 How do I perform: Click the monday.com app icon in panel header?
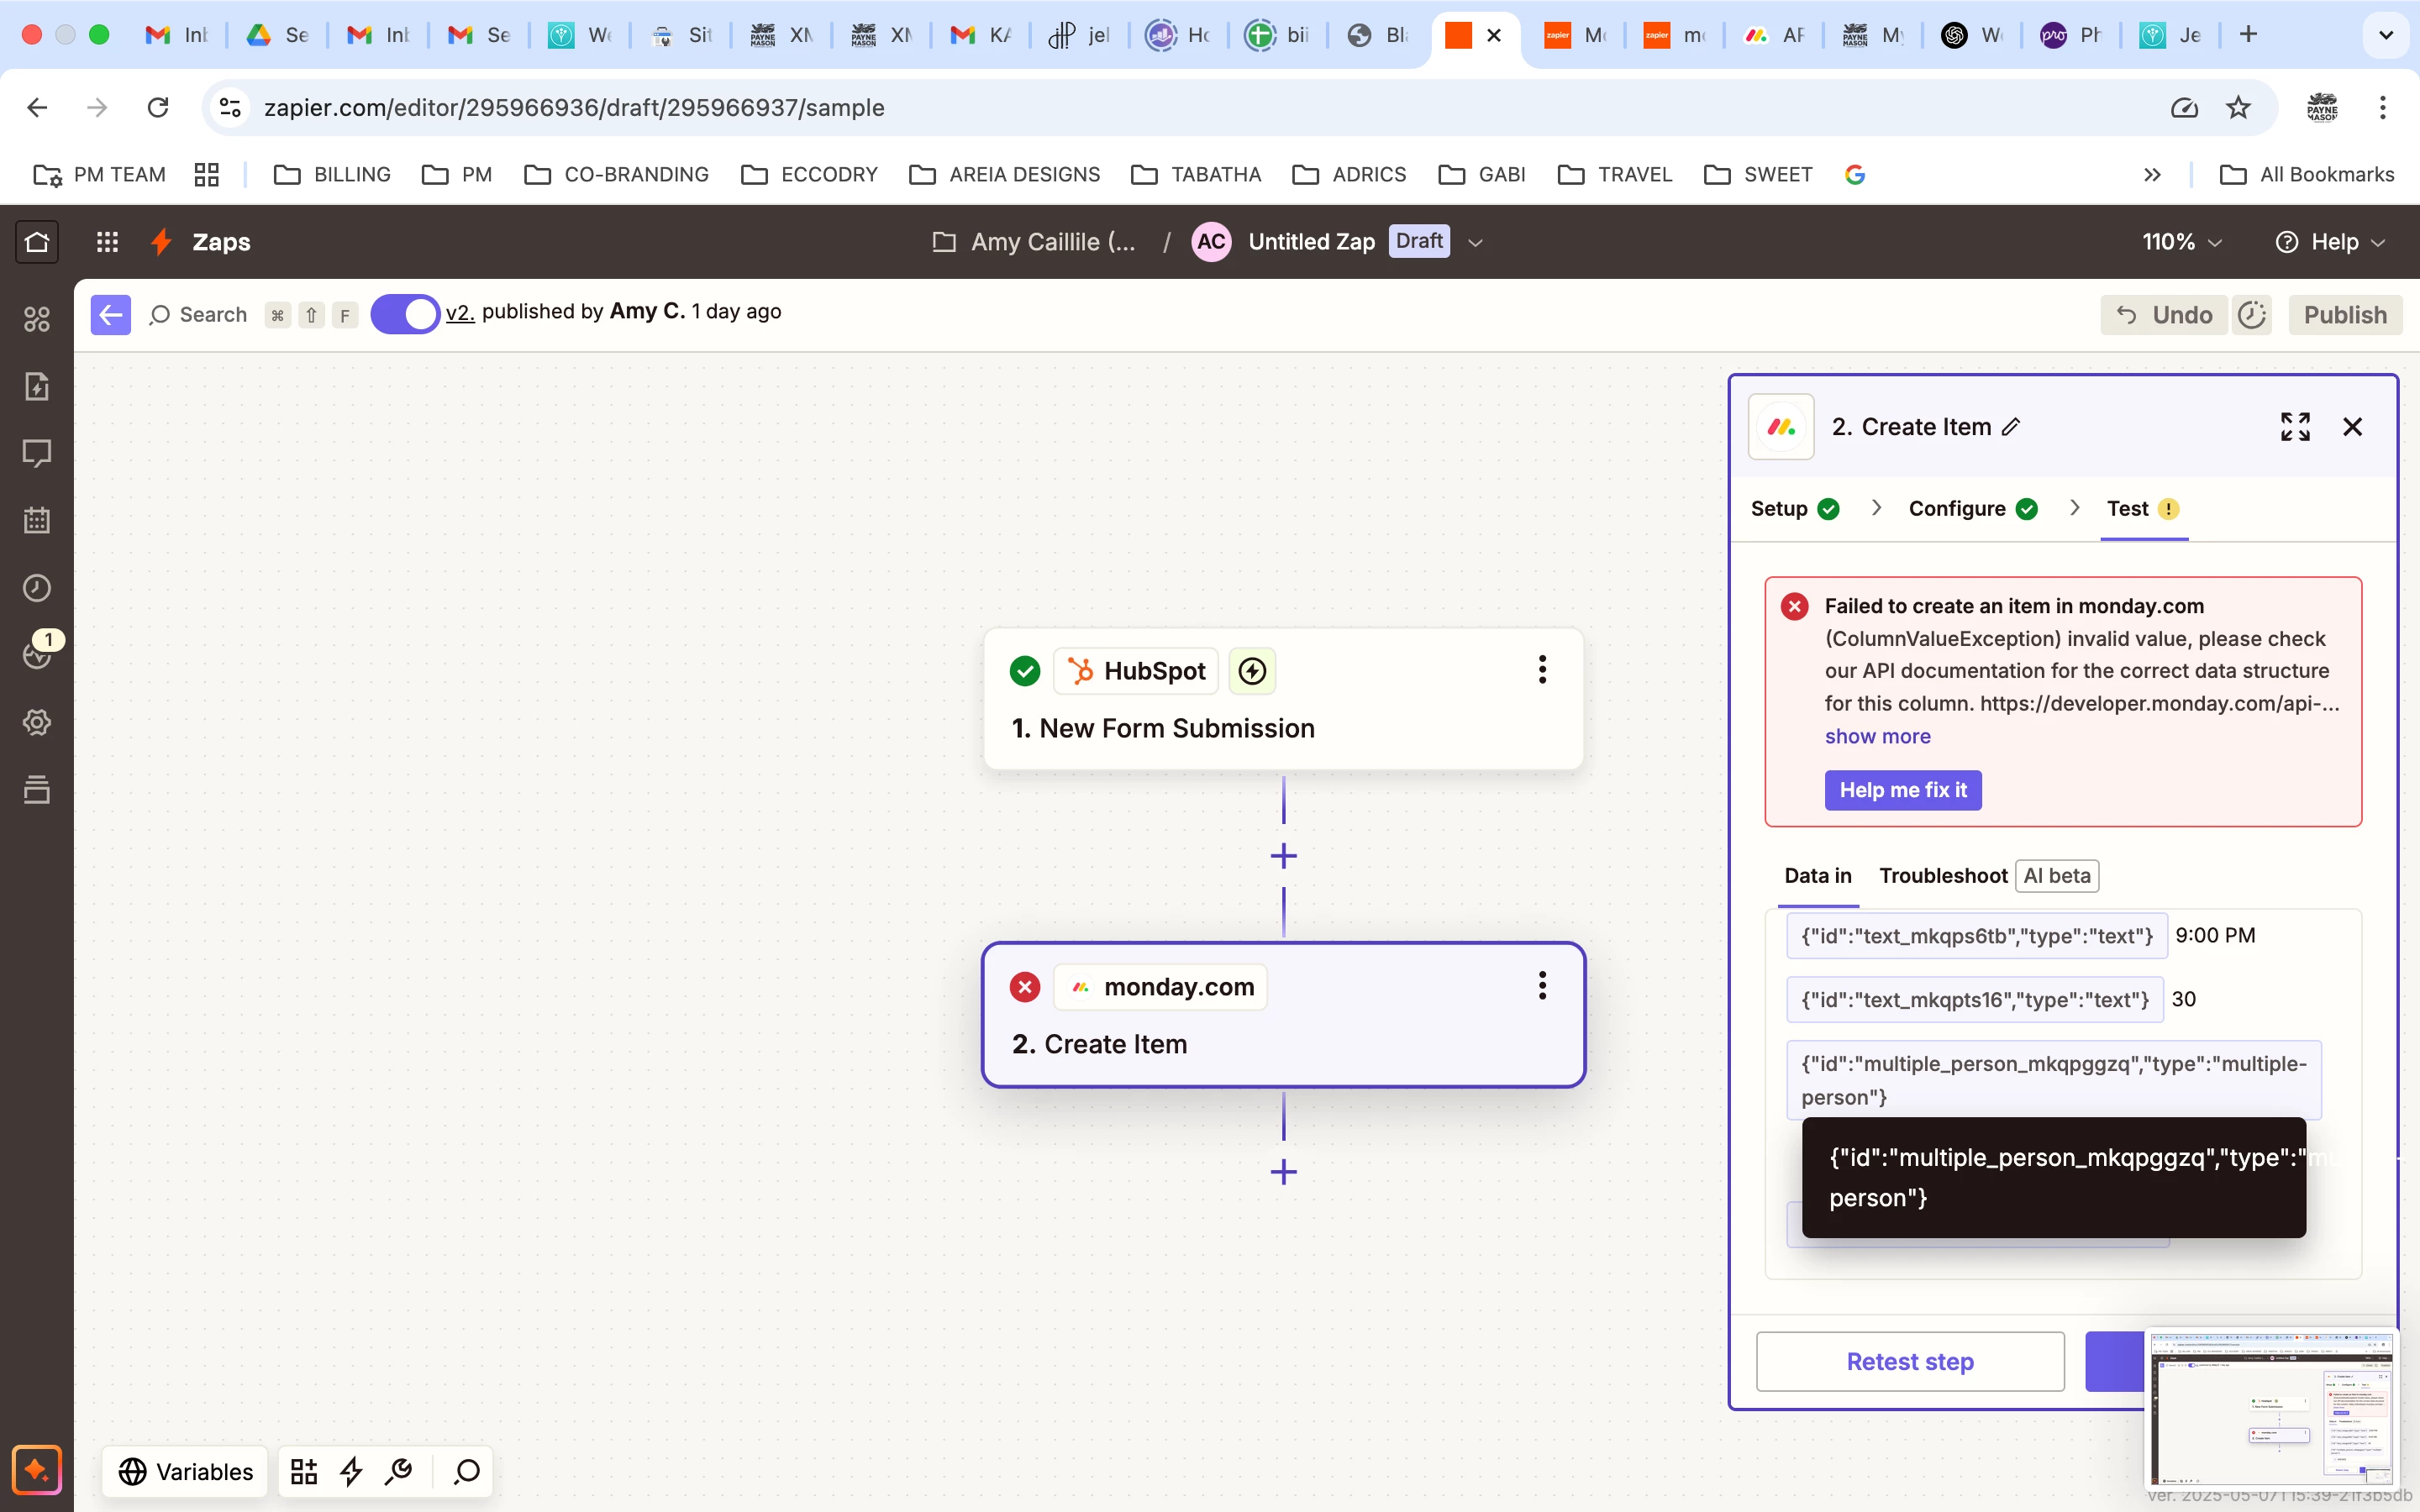[1781, 427]
